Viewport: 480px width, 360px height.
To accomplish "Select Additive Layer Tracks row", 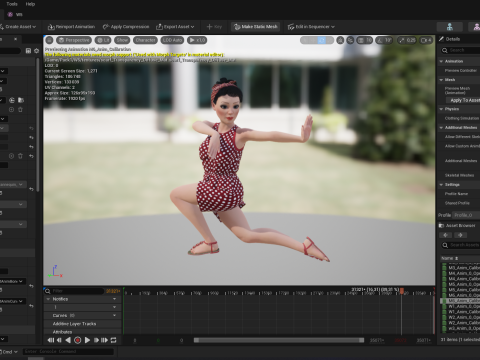I will point(82,324).
